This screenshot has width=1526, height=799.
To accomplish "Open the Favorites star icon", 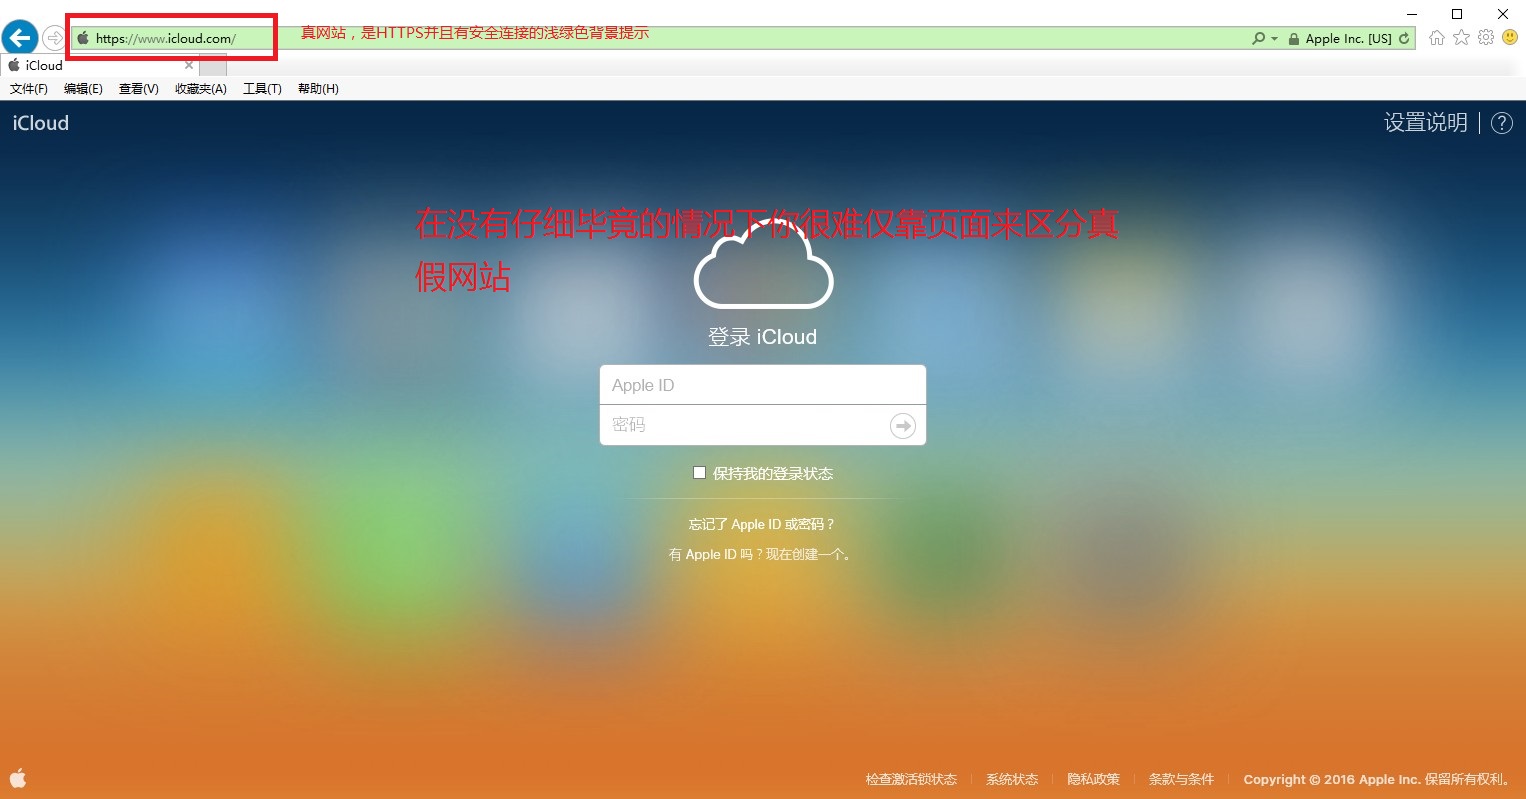I will [x=1461, y=38].
